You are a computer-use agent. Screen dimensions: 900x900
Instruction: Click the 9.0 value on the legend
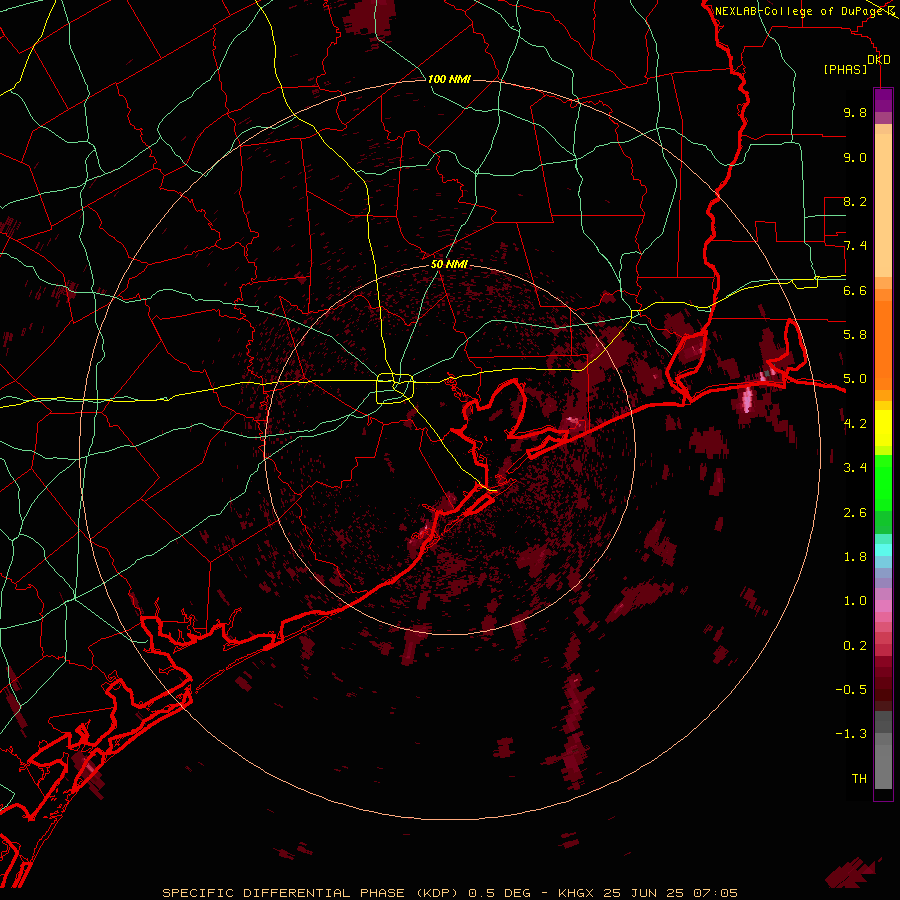[x=855, y=157]
